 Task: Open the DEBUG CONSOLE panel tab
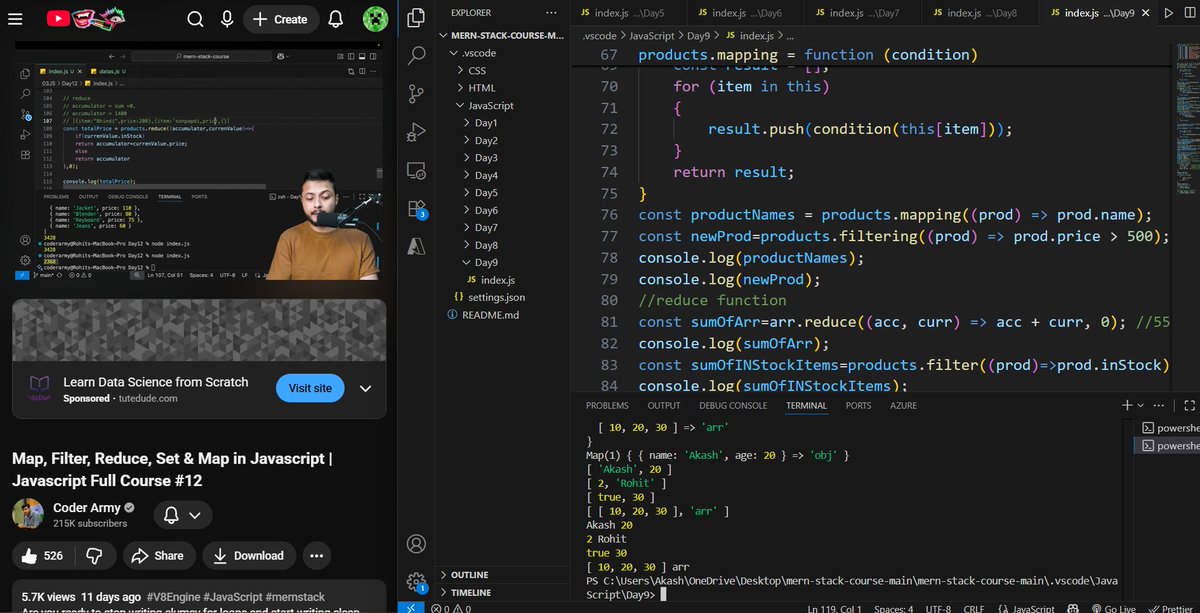point(733,406)
